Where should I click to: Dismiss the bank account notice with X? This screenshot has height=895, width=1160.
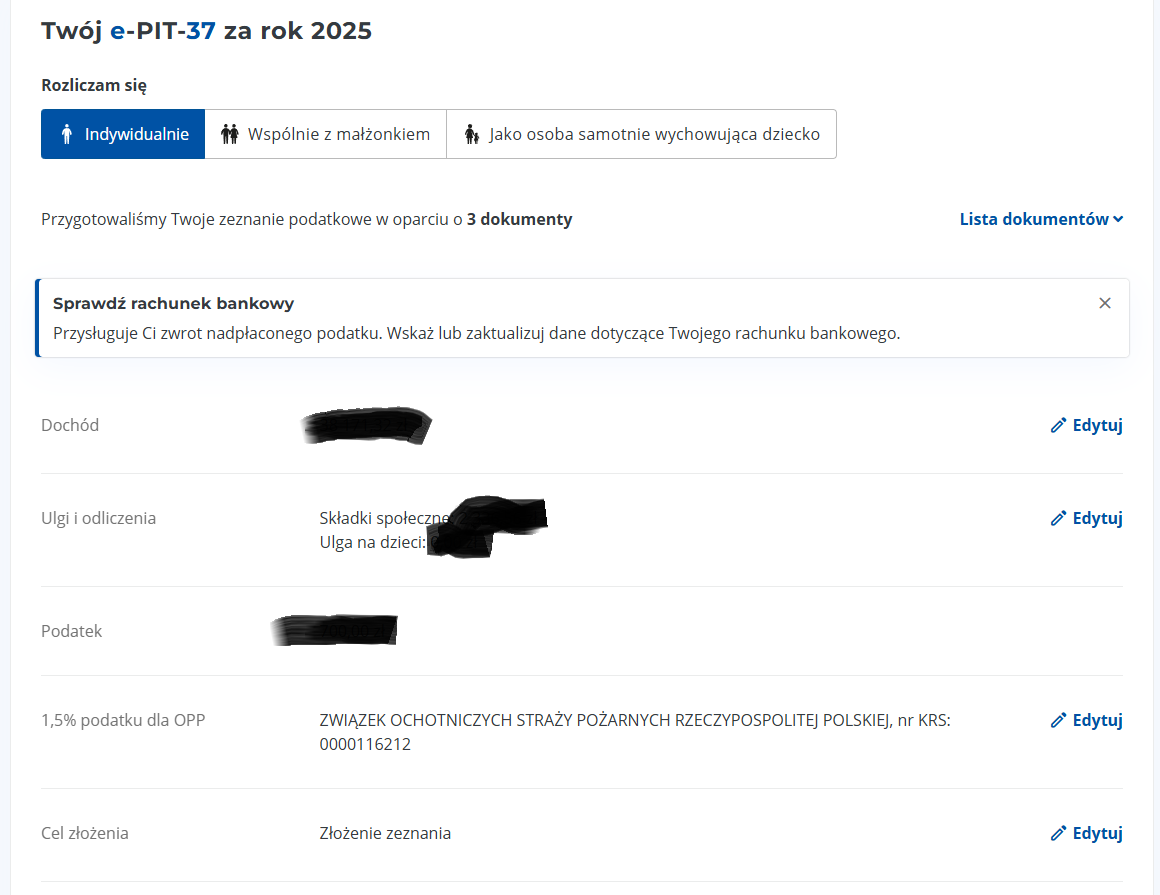tap(1104, 303)
